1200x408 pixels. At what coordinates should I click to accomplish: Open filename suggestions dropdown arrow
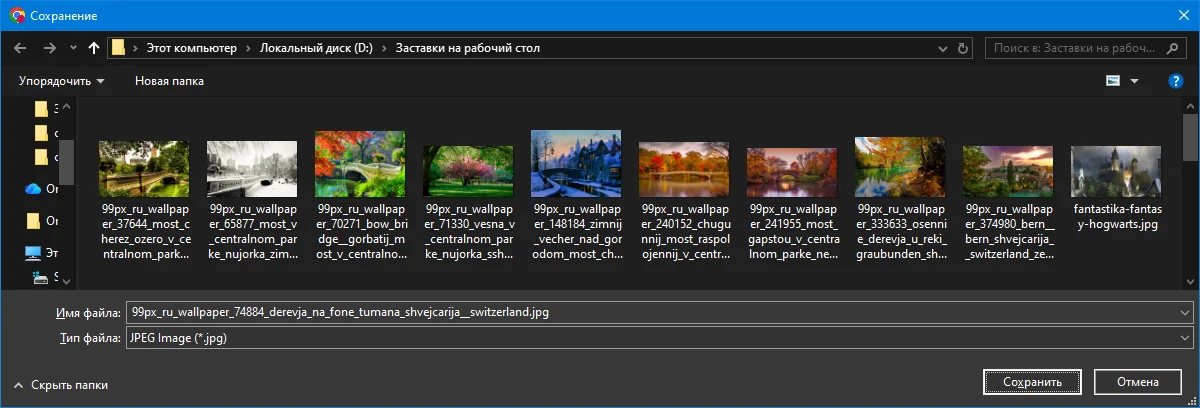point(1185,312)
